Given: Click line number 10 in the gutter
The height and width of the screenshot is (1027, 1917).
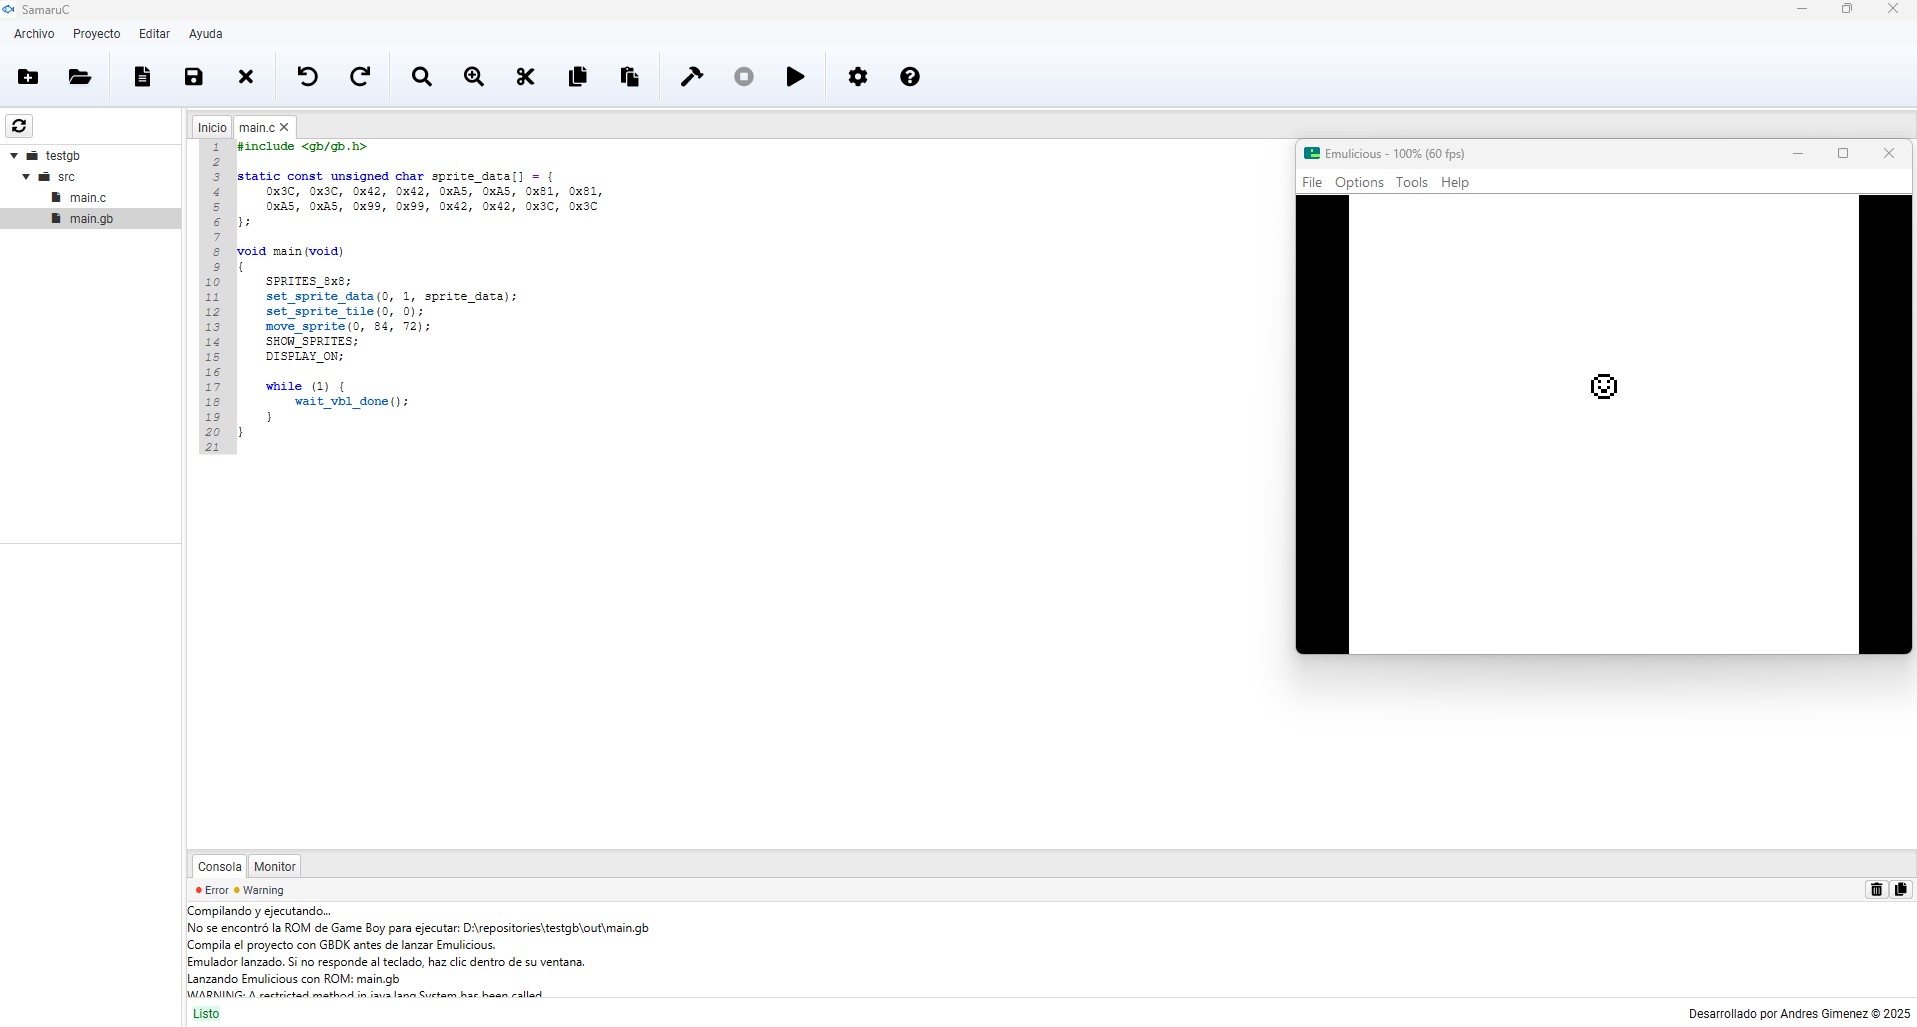Looking at the screenshot, I should [x=213, y=282].
